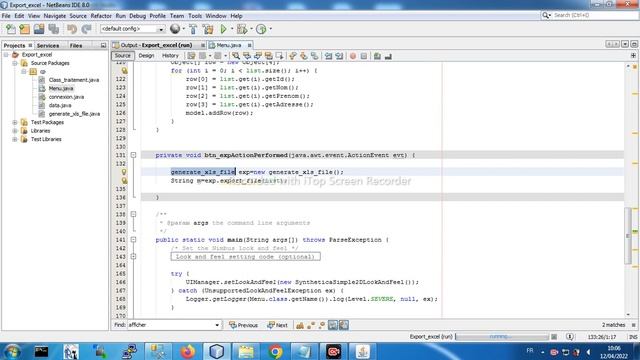This screenshot has width=640, height=360.
Task: Switch to Output - Export_excel (run) tab
Action: click(x=156, y=45)
